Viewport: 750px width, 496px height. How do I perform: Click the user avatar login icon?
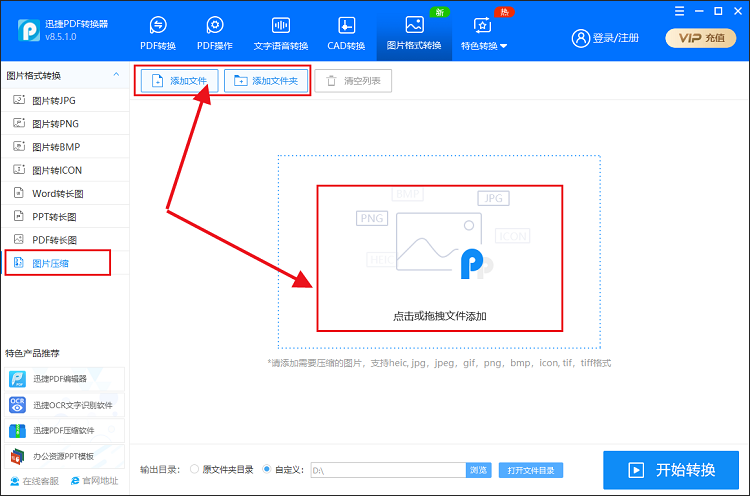(x=581, y=38)
